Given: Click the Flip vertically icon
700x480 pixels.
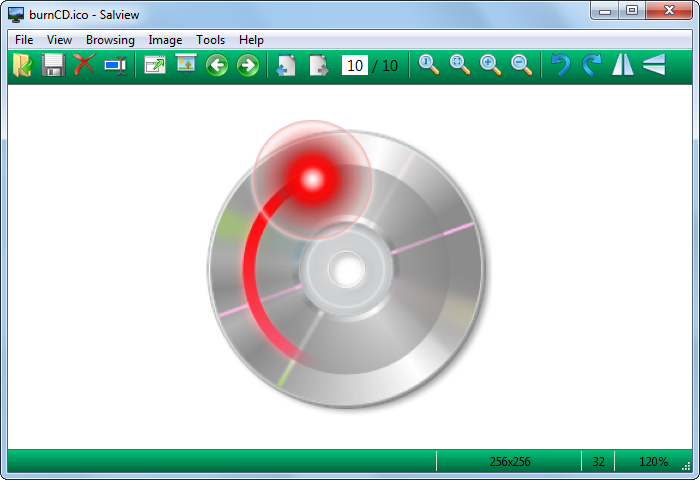Looking at the screenshot, I should click(x=654, y=65).
